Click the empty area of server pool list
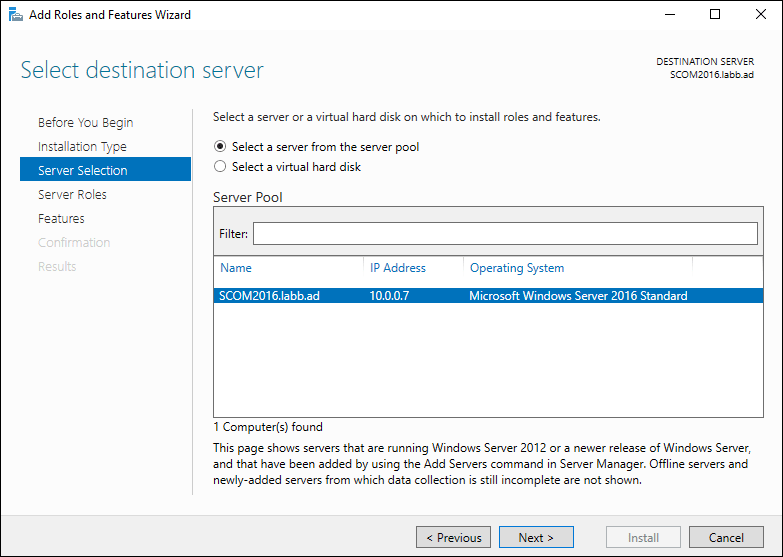 pos(488,360)
